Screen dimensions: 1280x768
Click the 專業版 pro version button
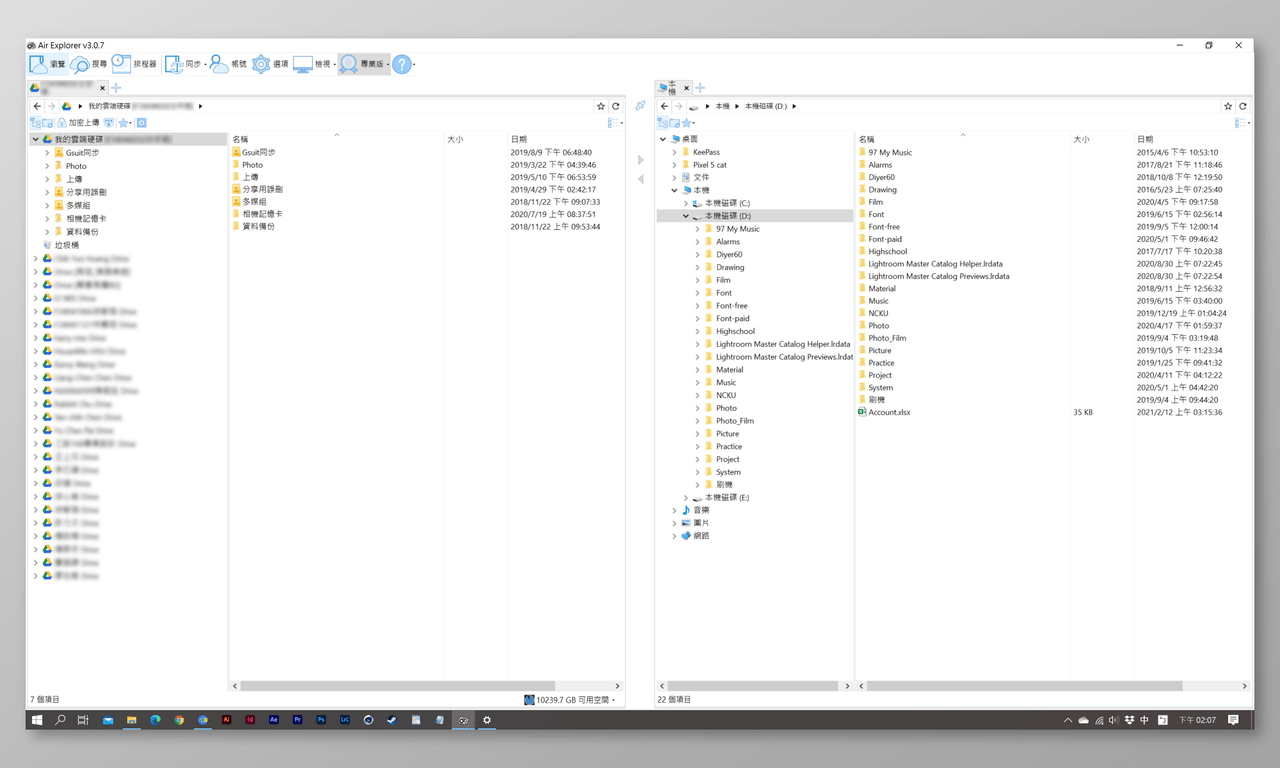[x=363, y=64]
